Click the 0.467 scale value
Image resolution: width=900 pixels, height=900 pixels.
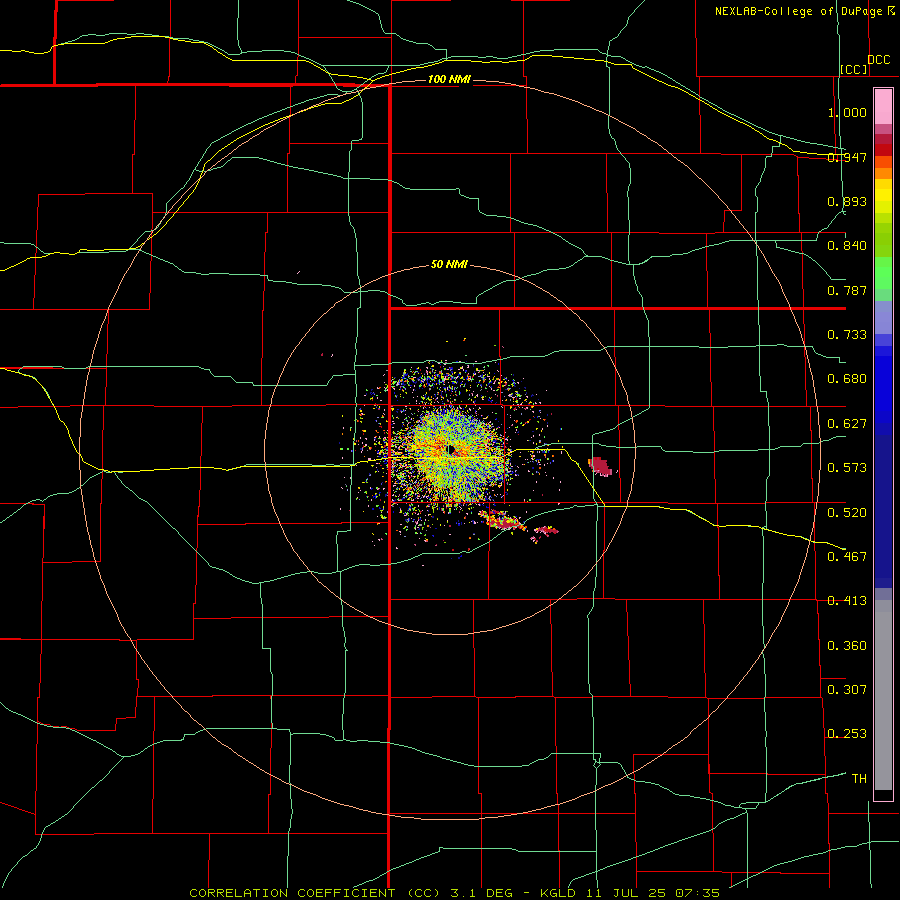[x=847, y=556]
